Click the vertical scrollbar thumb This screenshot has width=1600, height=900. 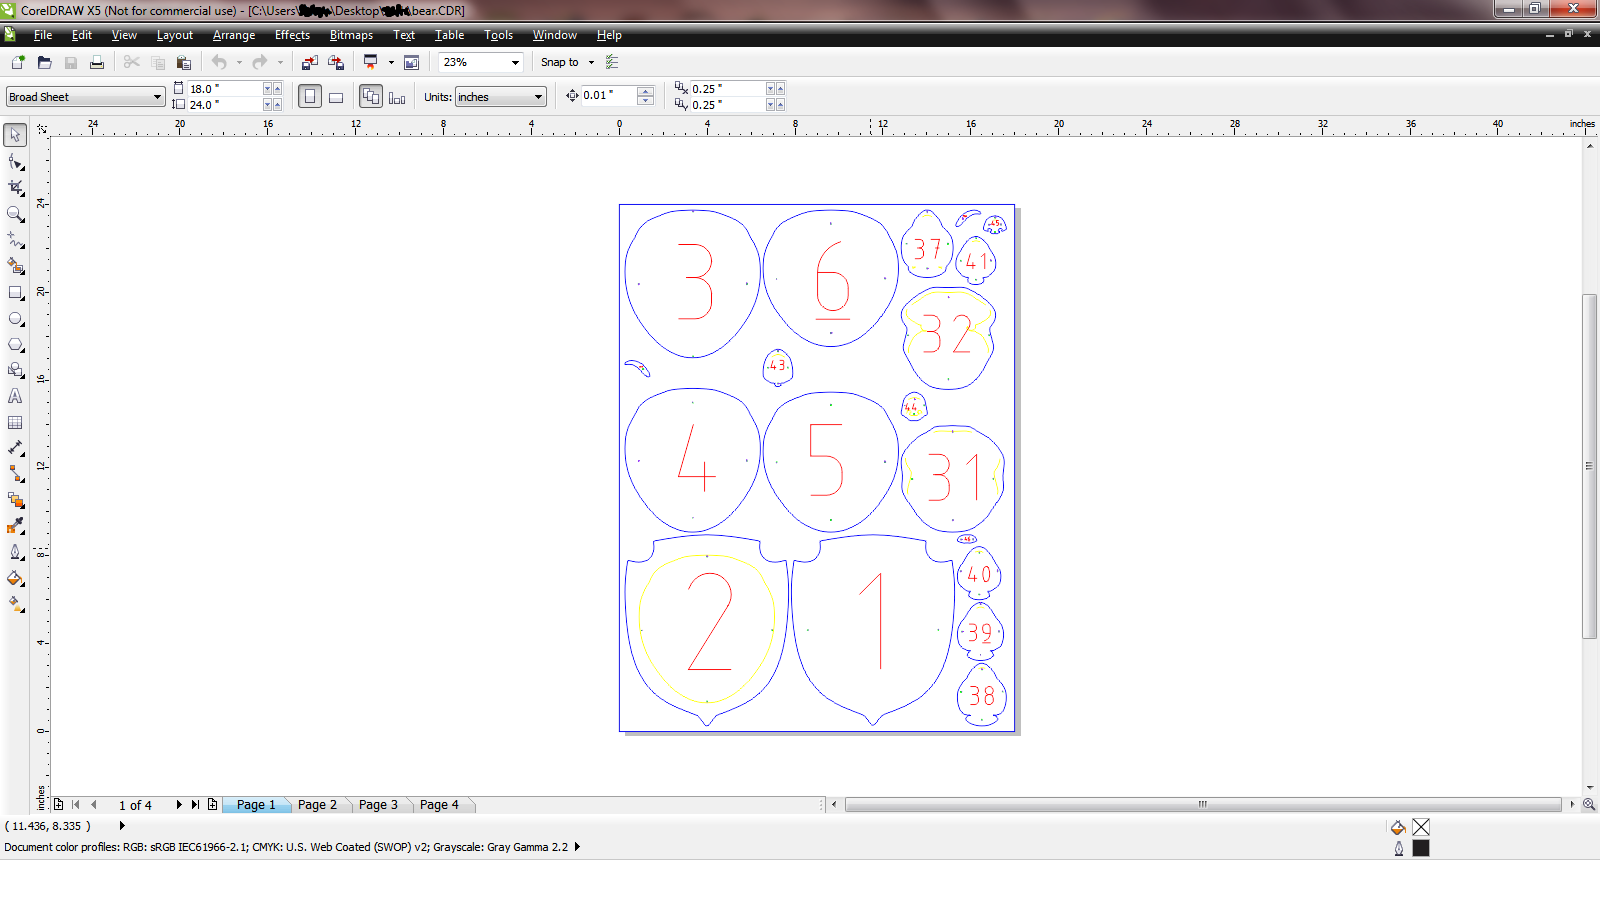(1589, 466)
